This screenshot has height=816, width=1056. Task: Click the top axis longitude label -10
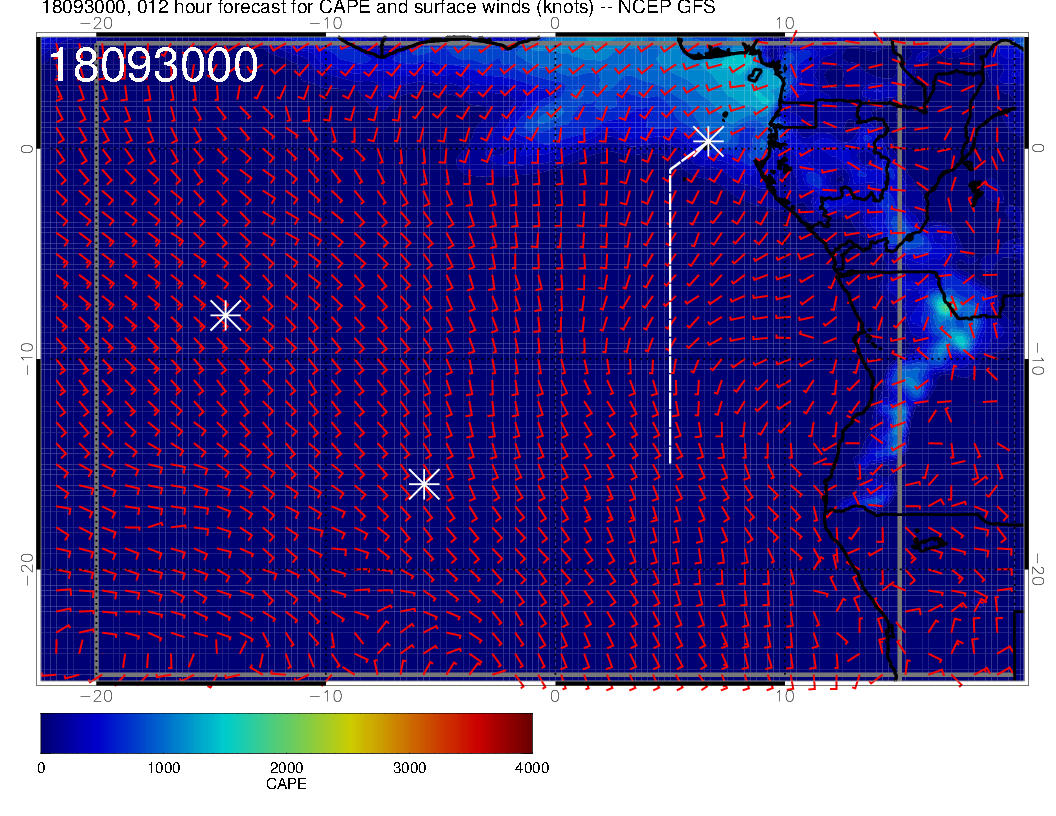[326, 23]
